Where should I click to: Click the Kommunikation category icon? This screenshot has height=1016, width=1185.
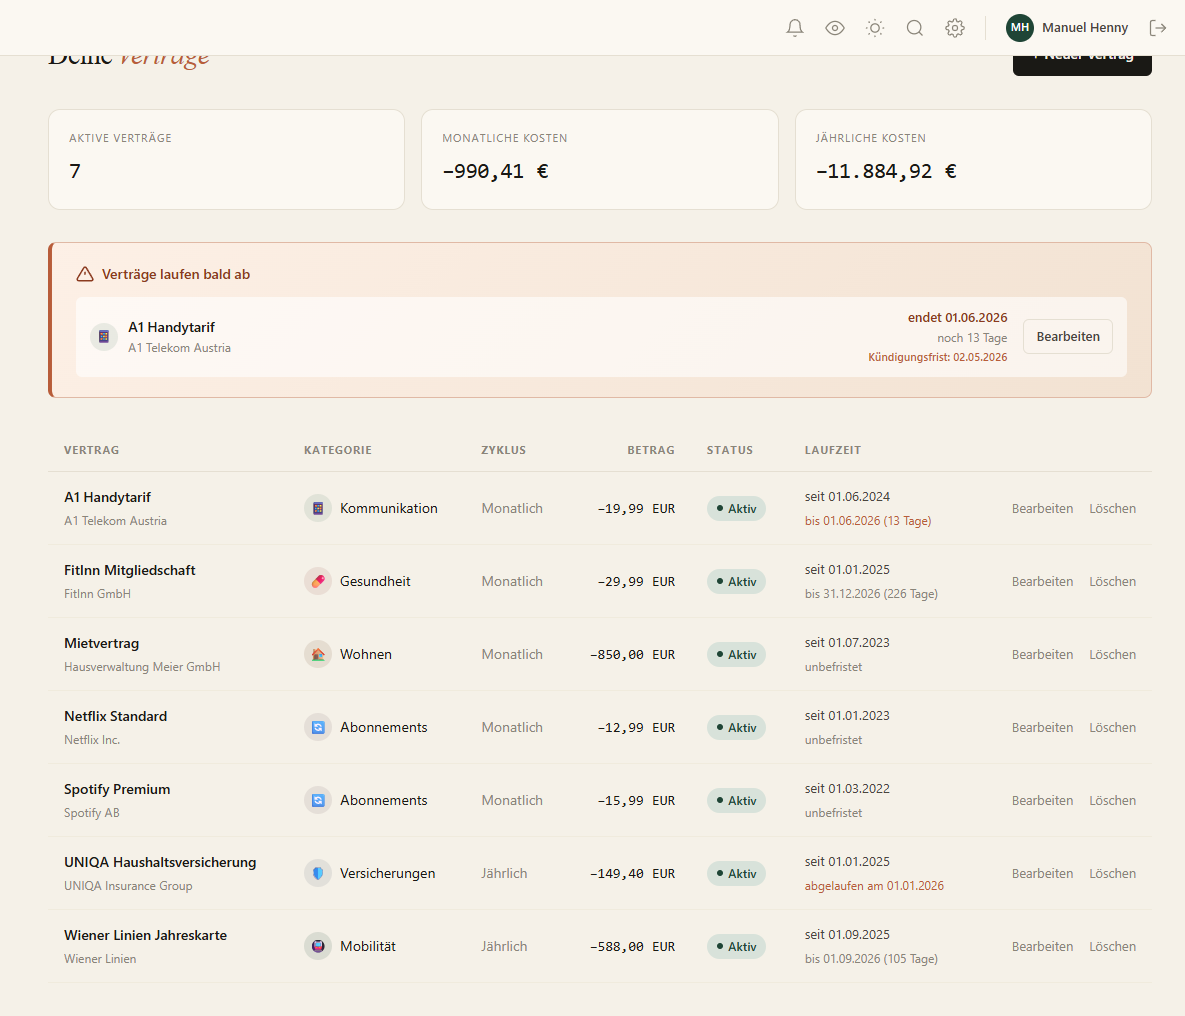[317, 509]
